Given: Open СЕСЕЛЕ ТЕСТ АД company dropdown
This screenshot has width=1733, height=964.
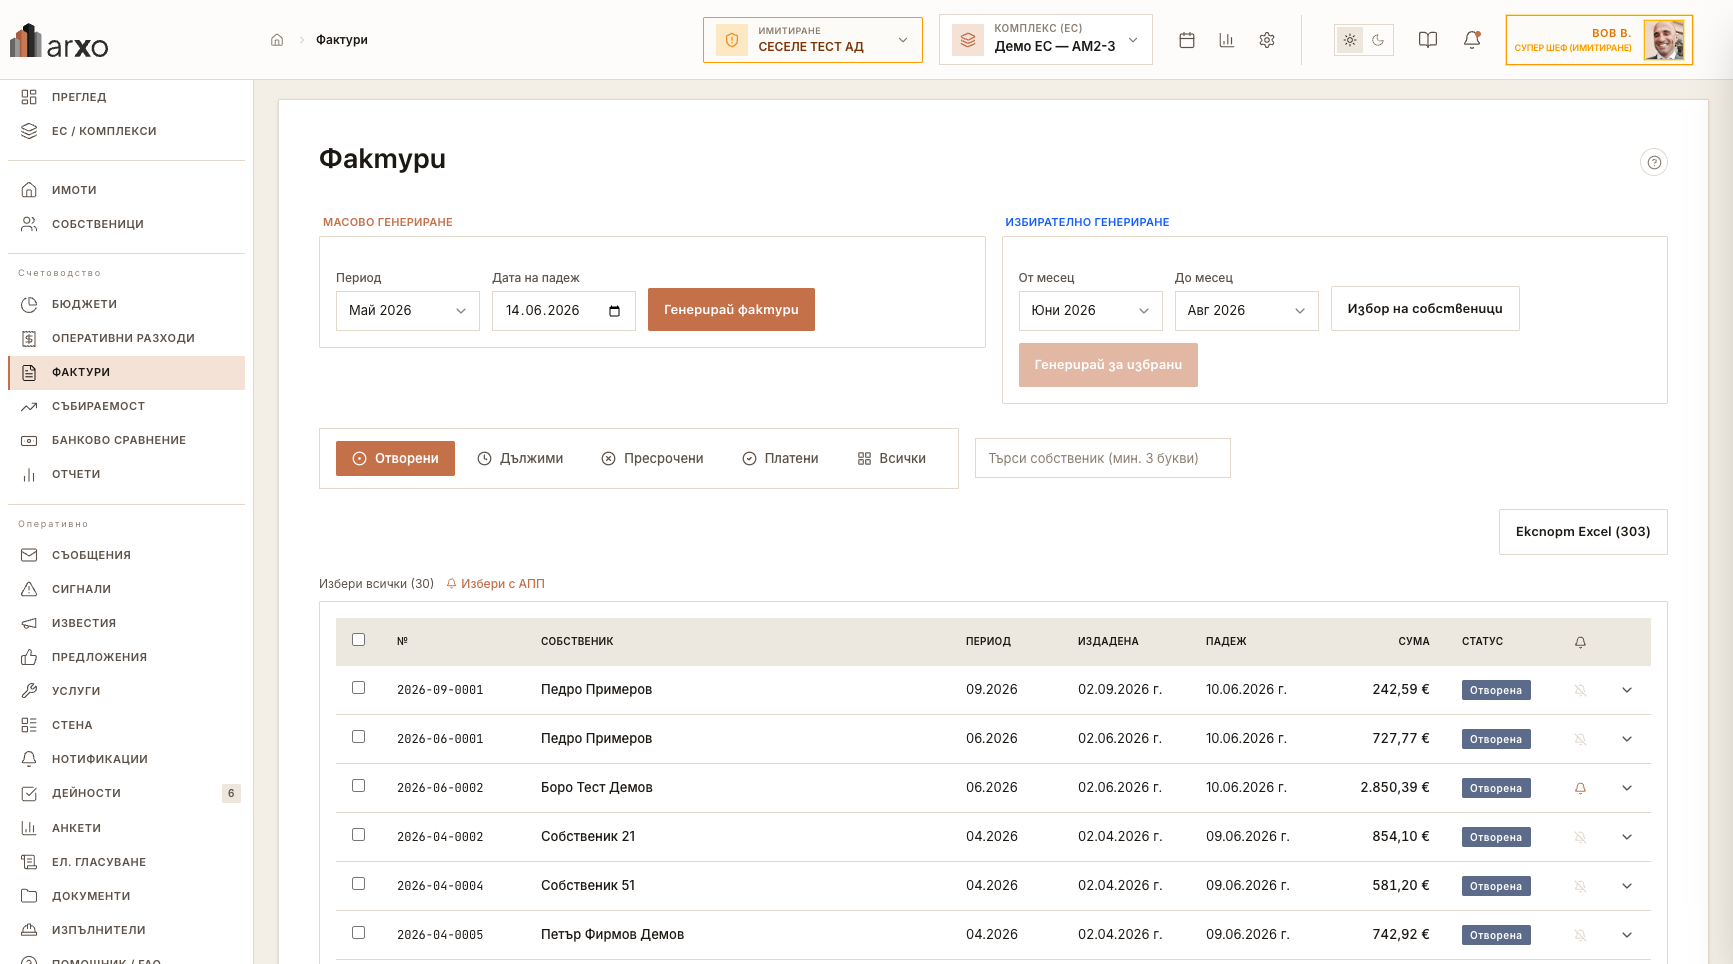Looking at the screenshot, I should (813, 40).
